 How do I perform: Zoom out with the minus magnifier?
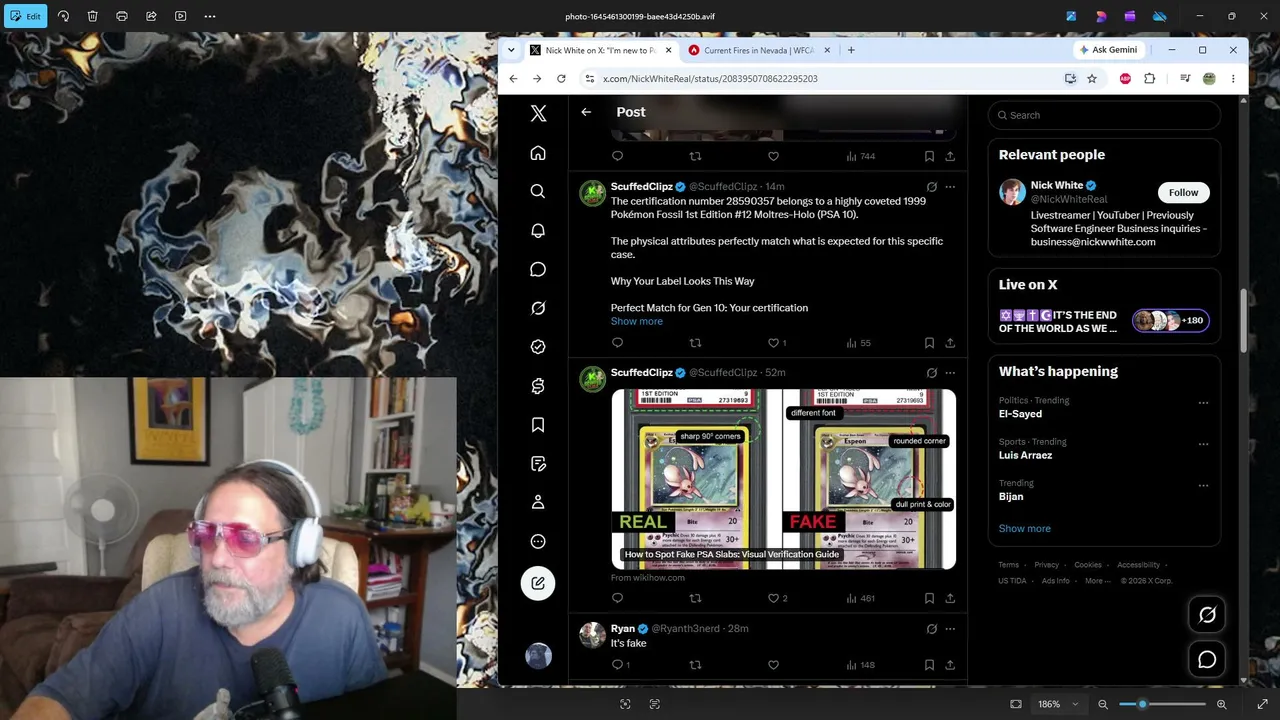pyautogui.click(x=1103, y=704)
